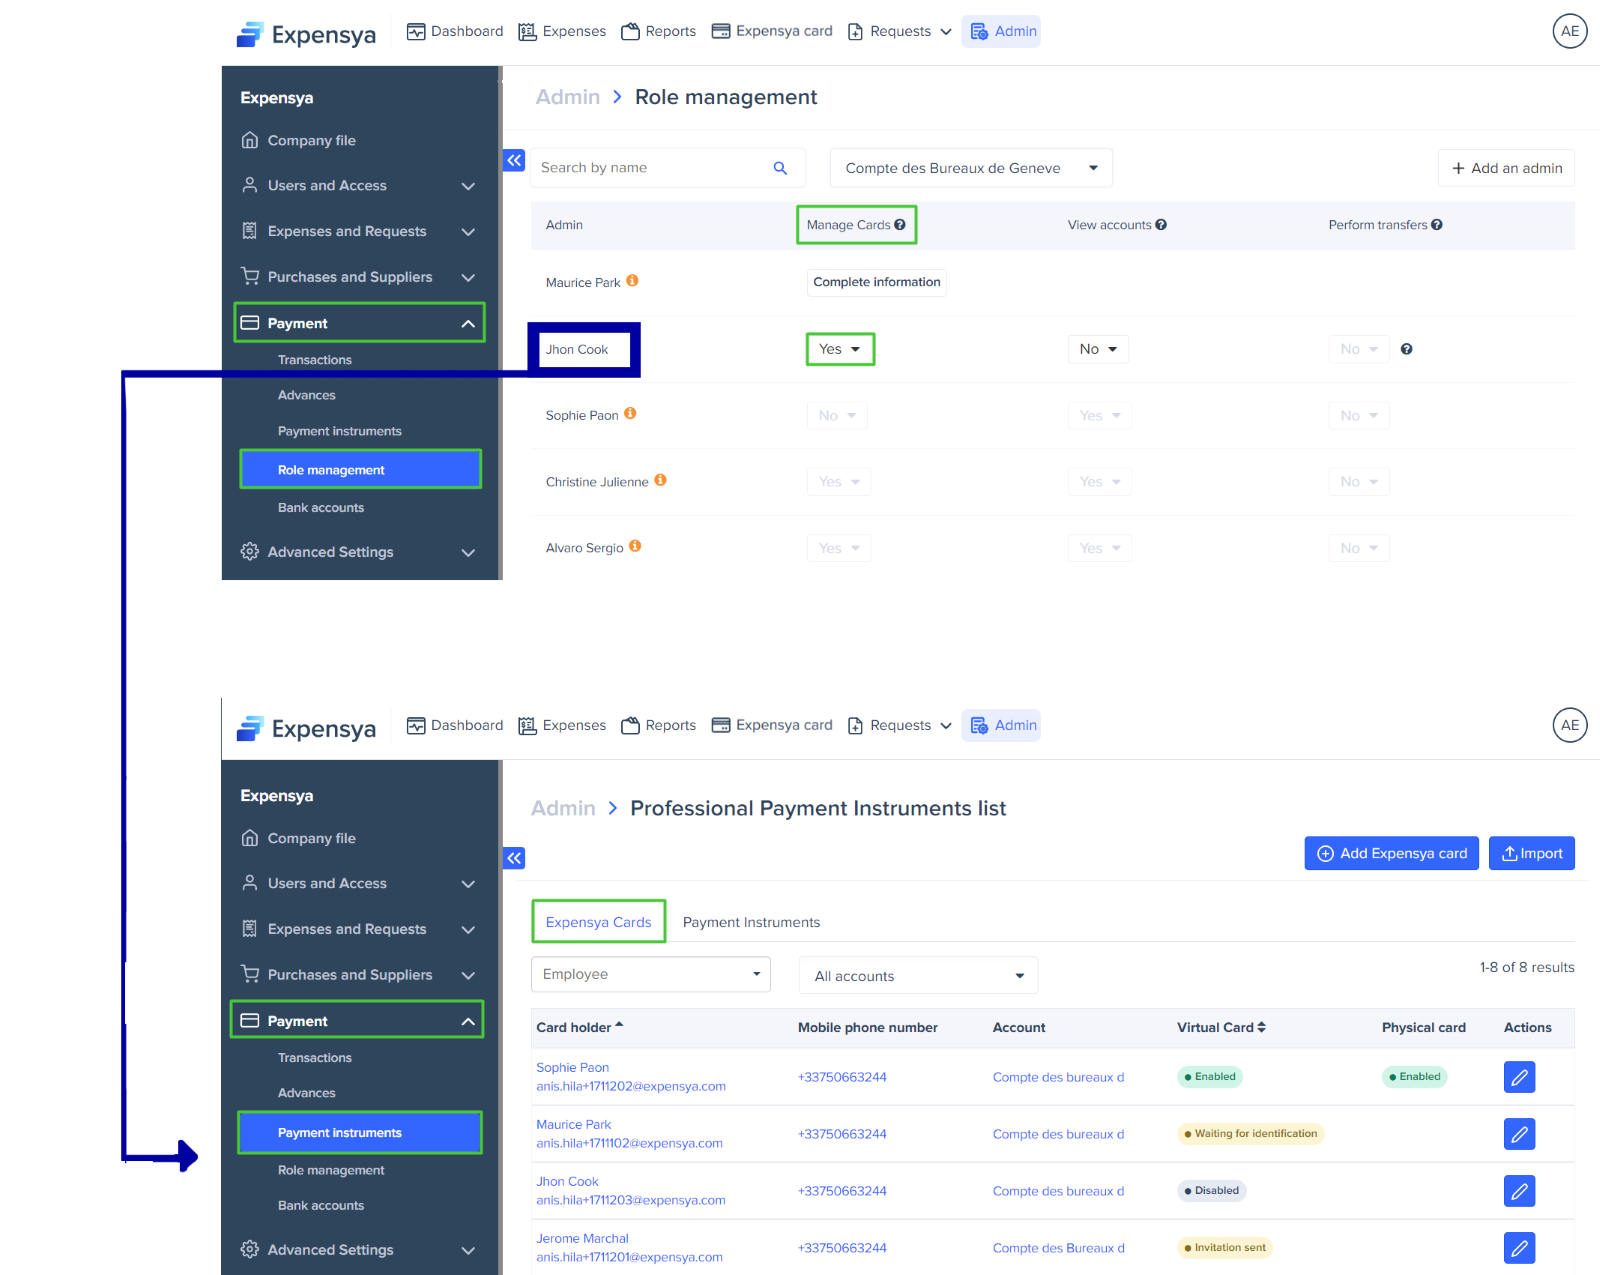Click the info icon next to Sophie Paon admin

[x=630, y=414]
